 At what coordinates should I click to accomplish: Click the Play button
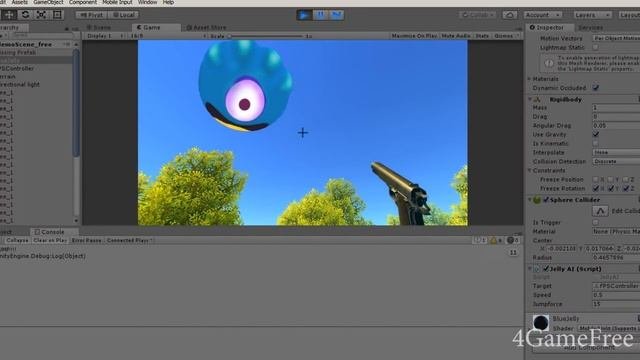point(304,15)
